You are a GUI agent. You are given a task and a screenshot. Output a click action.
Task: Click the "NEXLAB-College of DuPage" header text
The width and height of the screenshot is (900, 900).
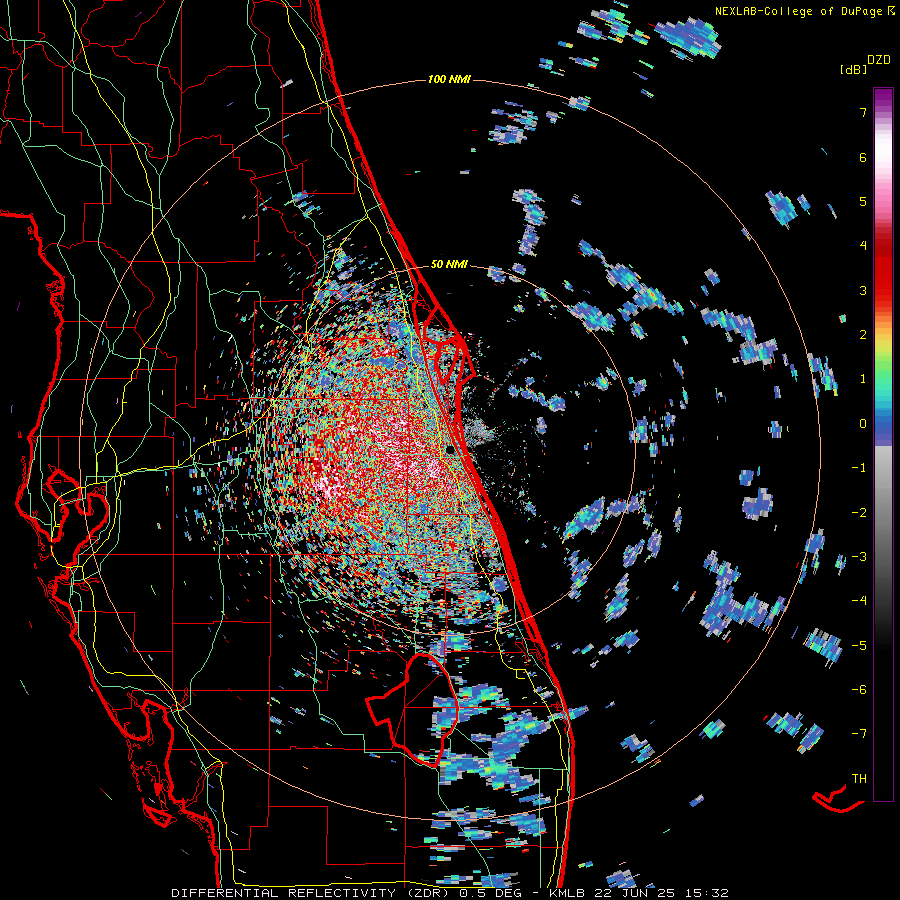[x=798, y=11]
